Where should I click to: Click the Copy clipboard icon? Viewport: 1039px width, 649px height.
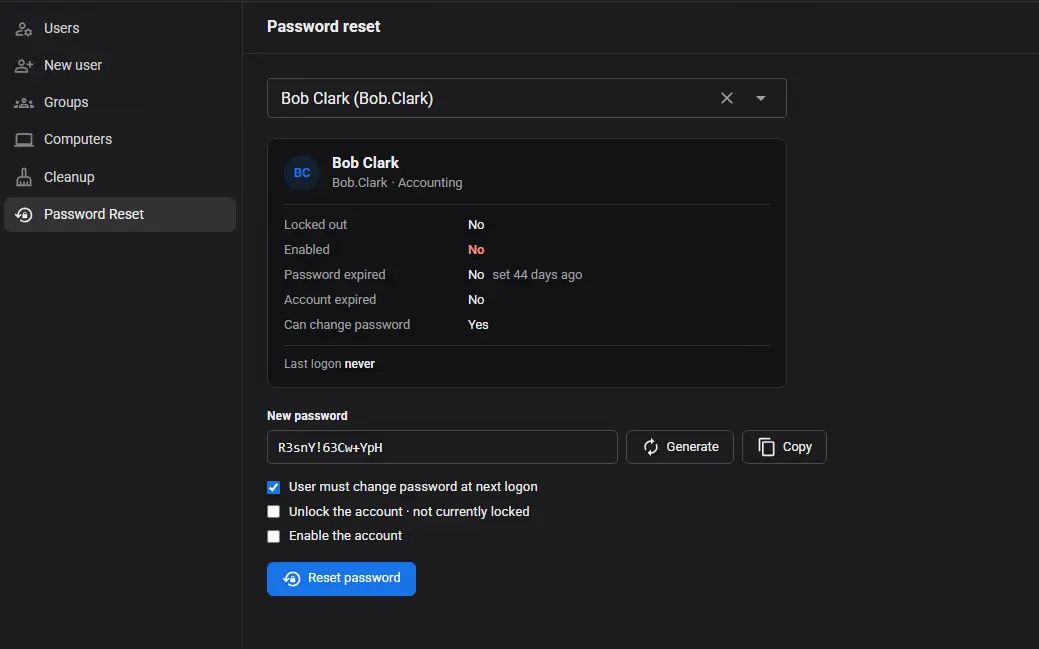(766, 447)
